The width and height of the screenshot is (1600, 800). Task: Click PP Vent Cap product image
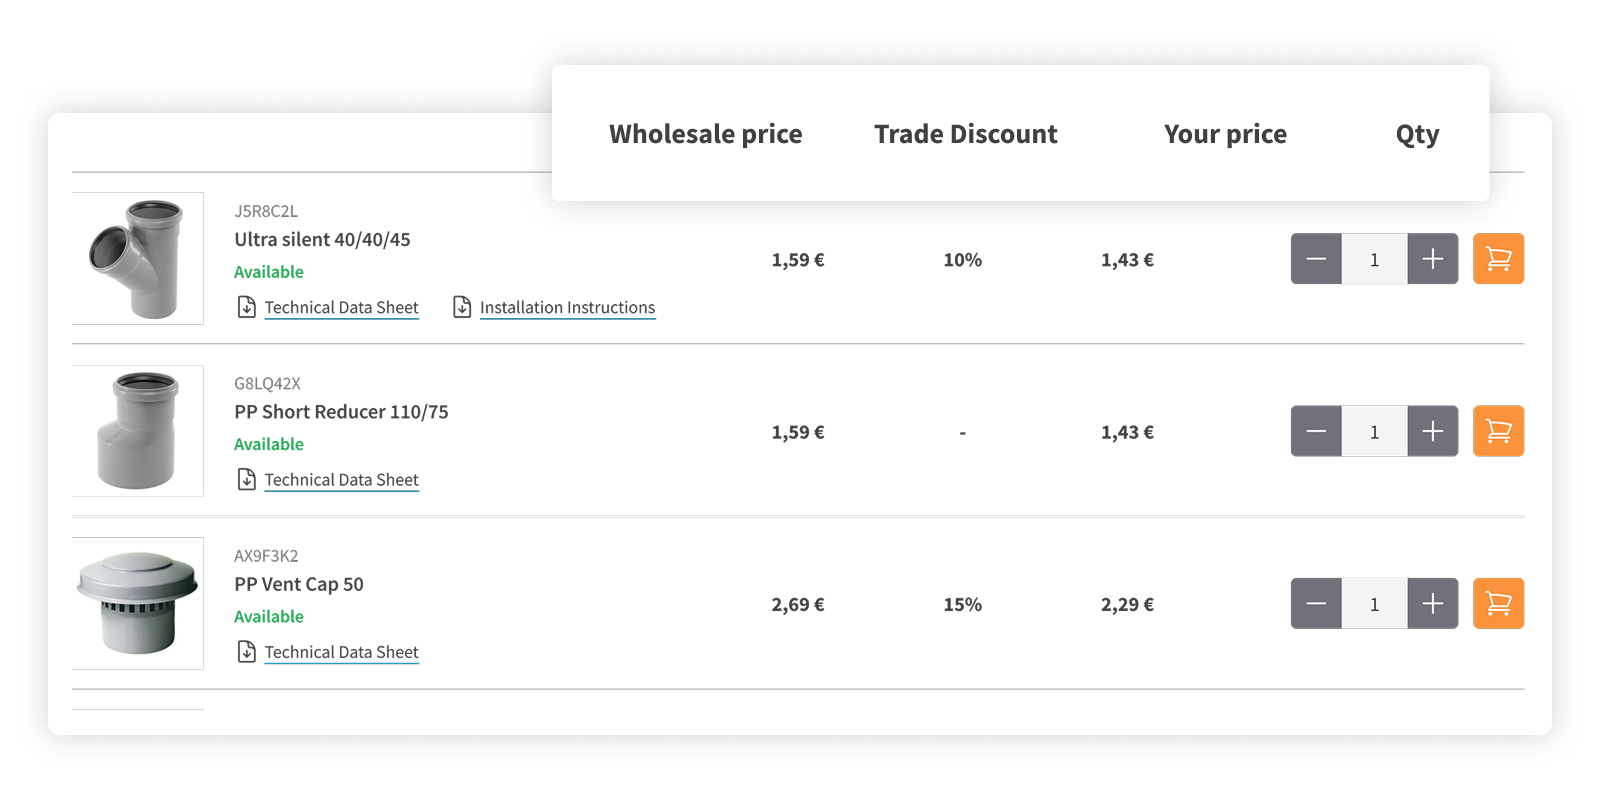pos(138,603)
